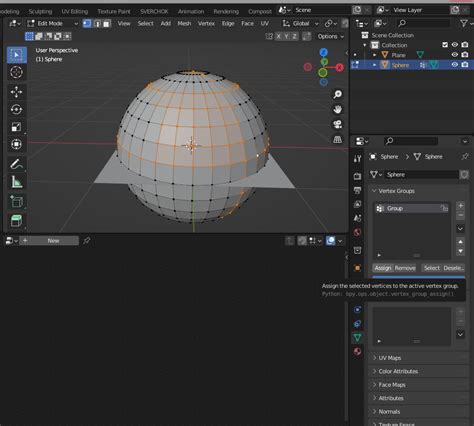This screenshot has width=474, height=426.
Task: Select the Move tool
Action: pos(16,92)
